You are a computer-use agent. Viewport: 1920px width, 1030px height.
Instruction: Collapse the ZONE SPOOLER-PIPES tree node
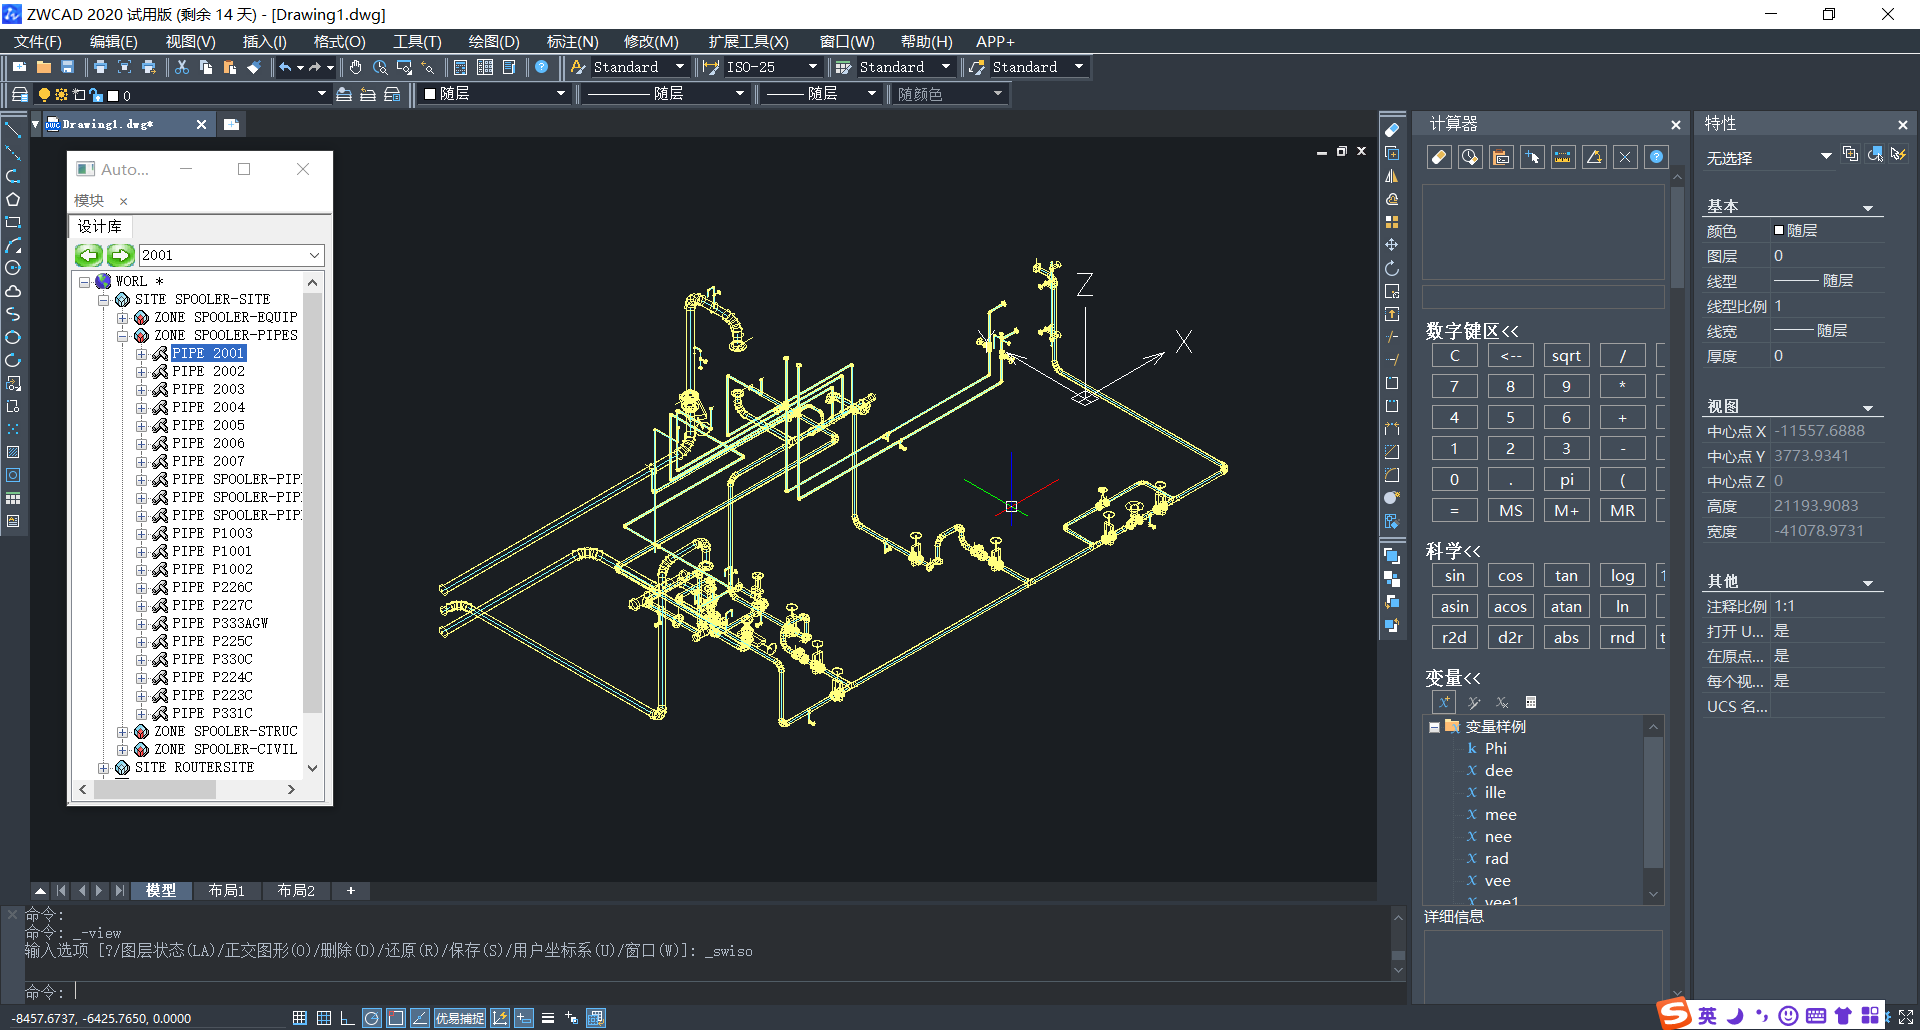coord(123,336)
